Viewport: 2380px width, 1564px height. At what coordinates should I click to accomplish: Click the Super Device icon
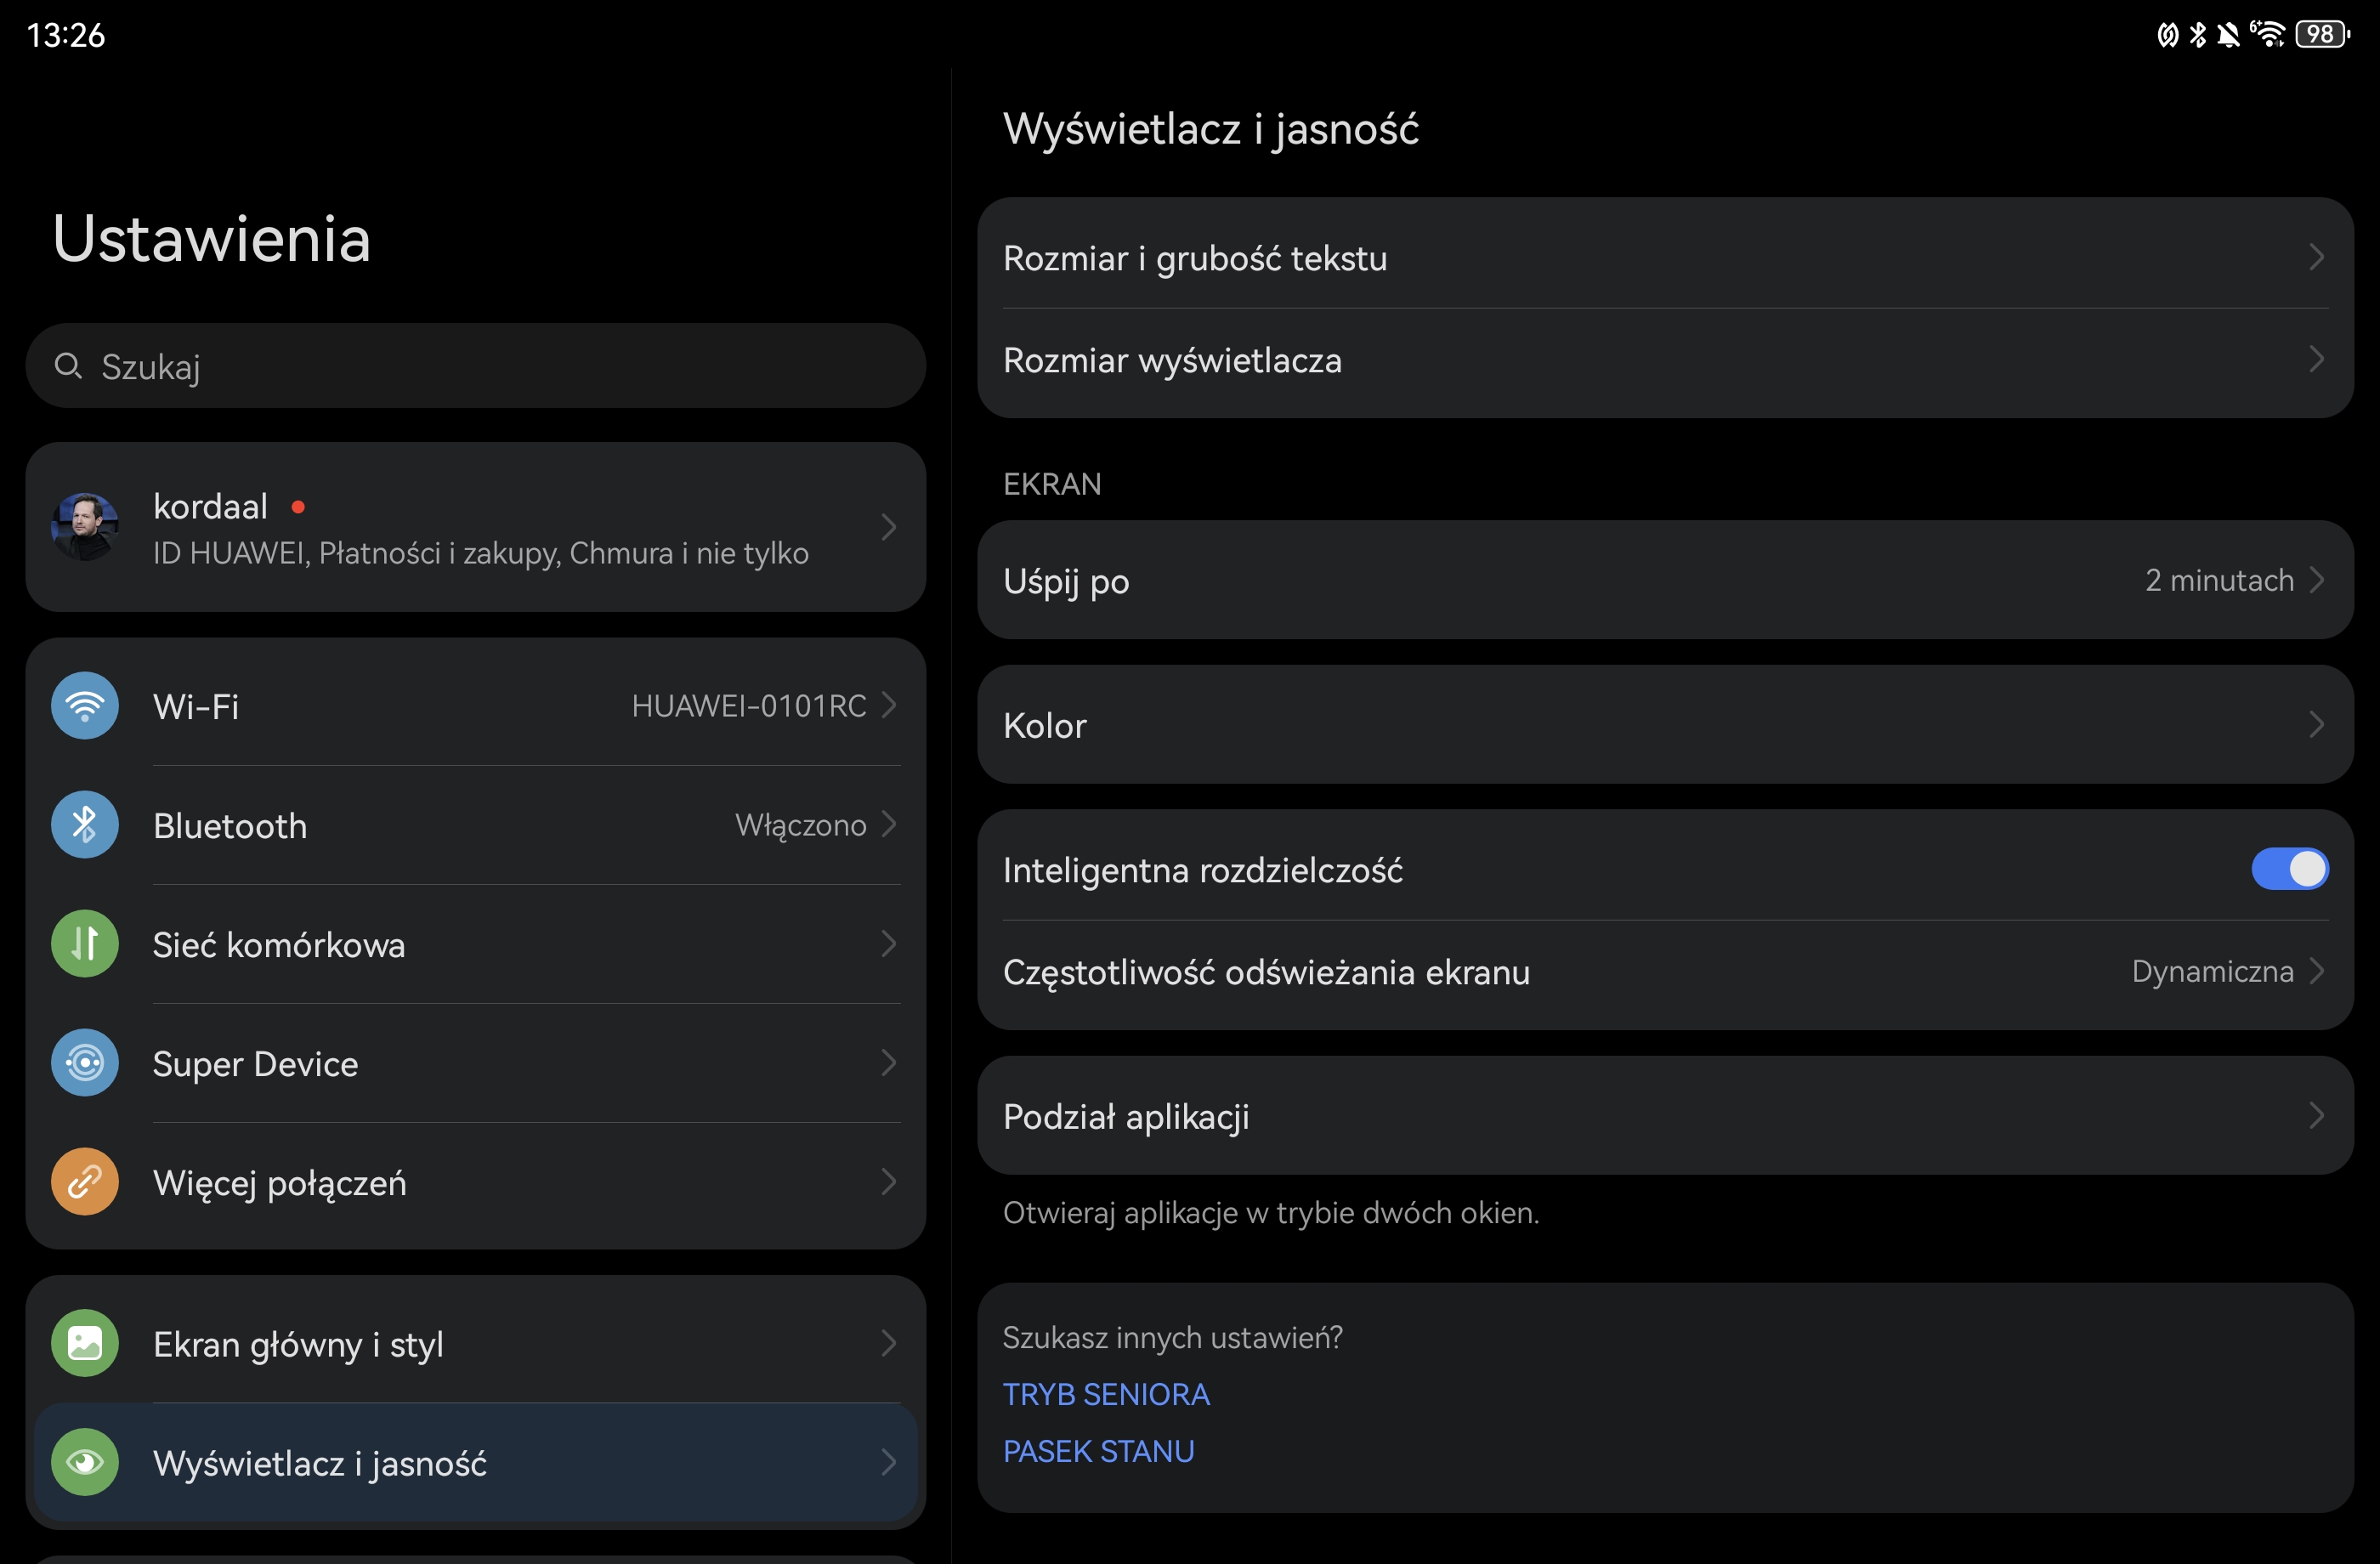pyautogui.click(x=85, y=1063)
